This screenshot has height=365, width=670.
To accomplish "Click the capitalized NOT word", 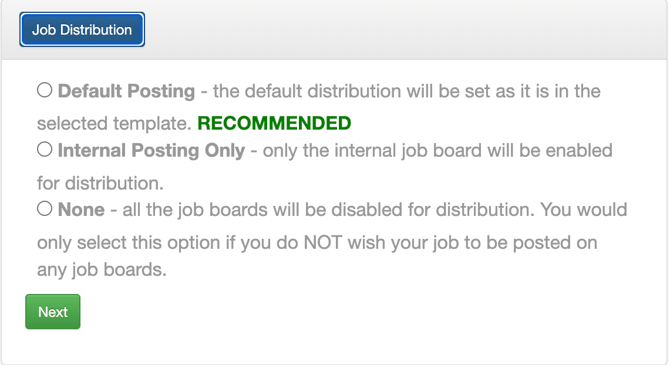I will 323,242.
